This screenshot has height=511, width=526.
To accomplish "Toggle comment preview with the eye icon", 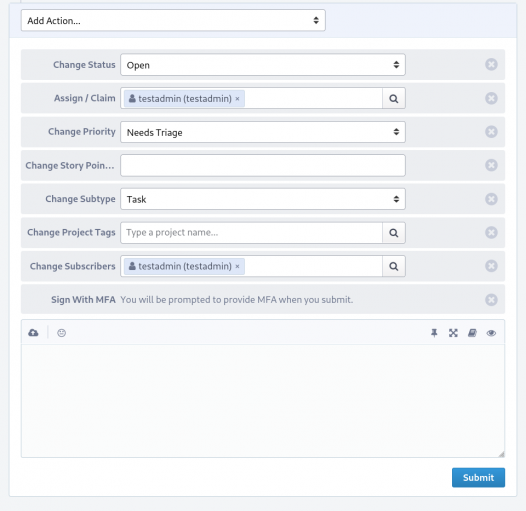I will [x=491, y=333].
